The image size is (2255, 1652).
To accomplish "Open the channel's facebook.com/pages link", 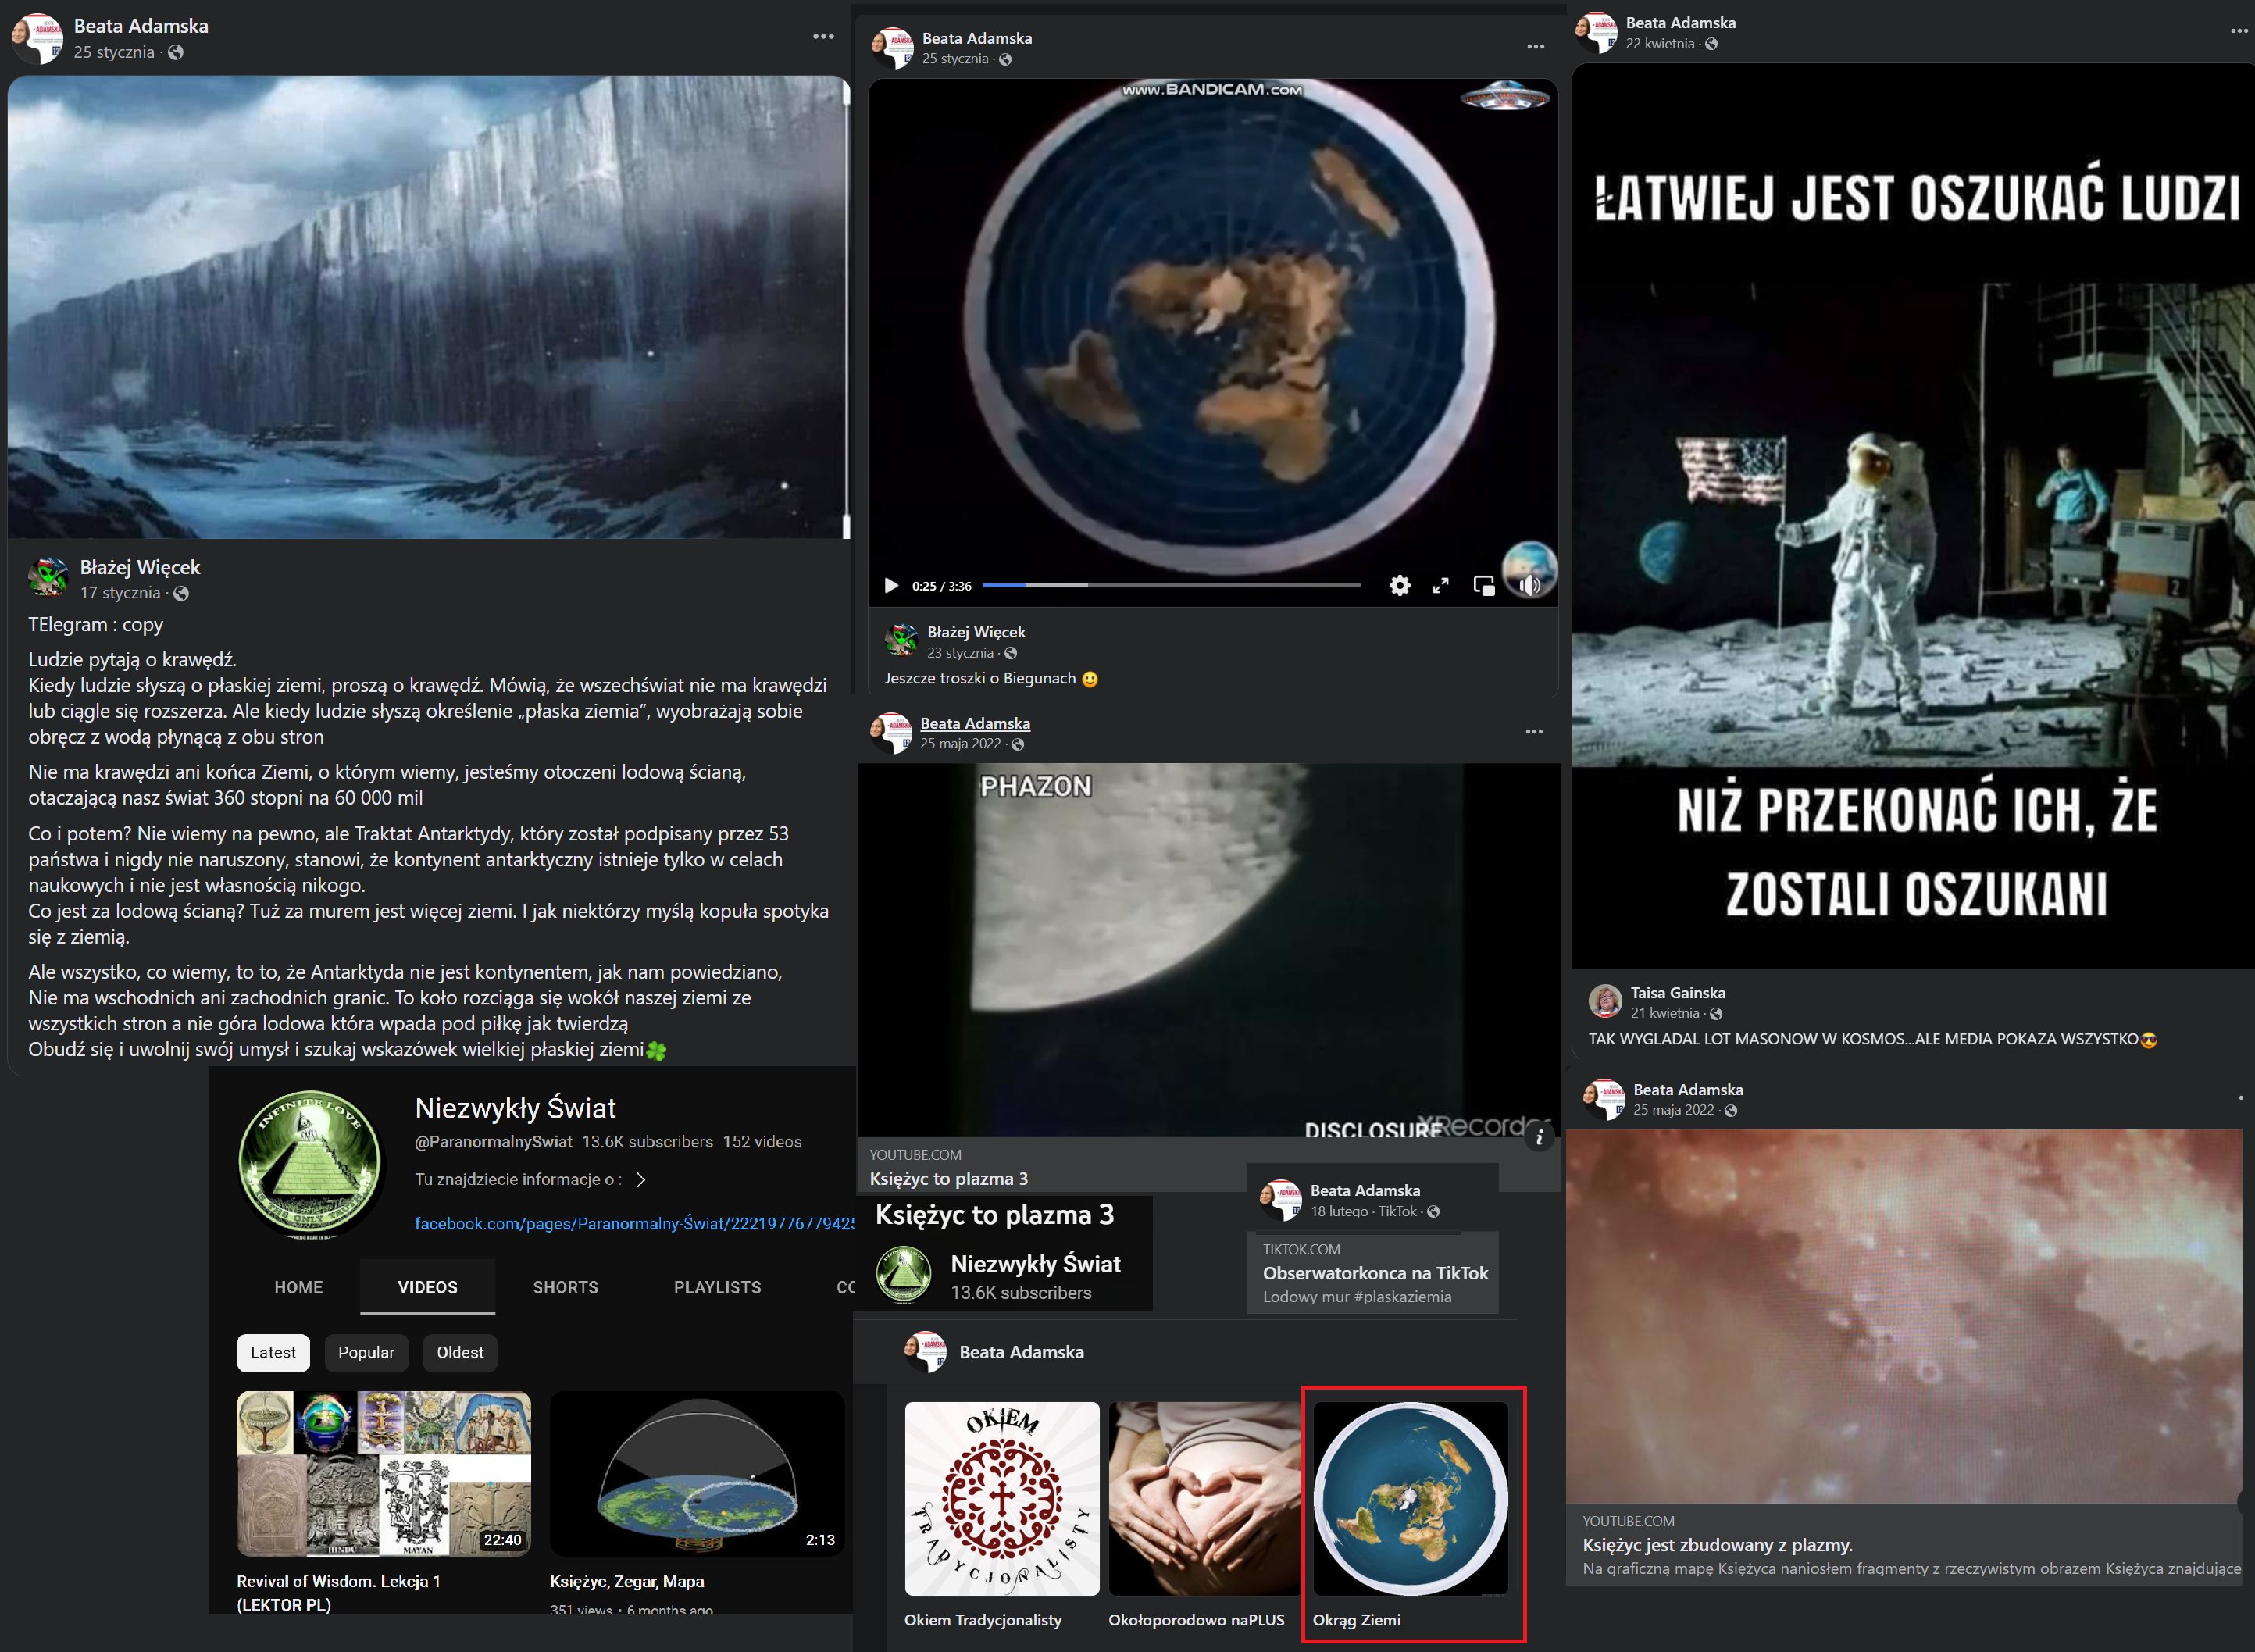I will click(635, 1223).
